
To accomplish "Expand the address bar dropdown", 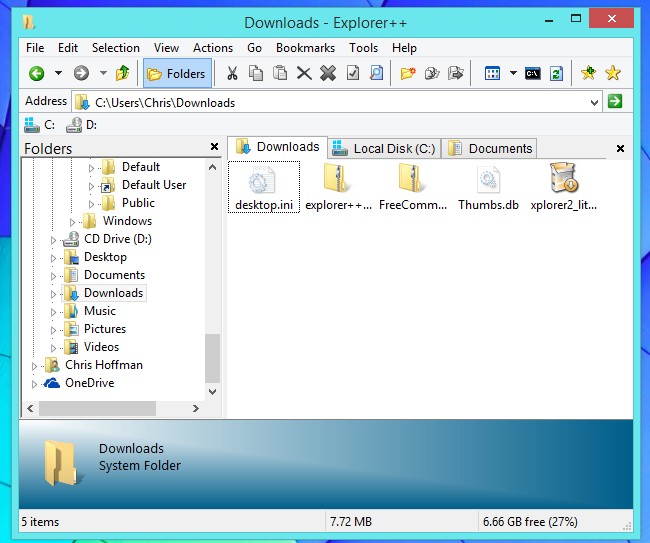I will pos(594,102).
